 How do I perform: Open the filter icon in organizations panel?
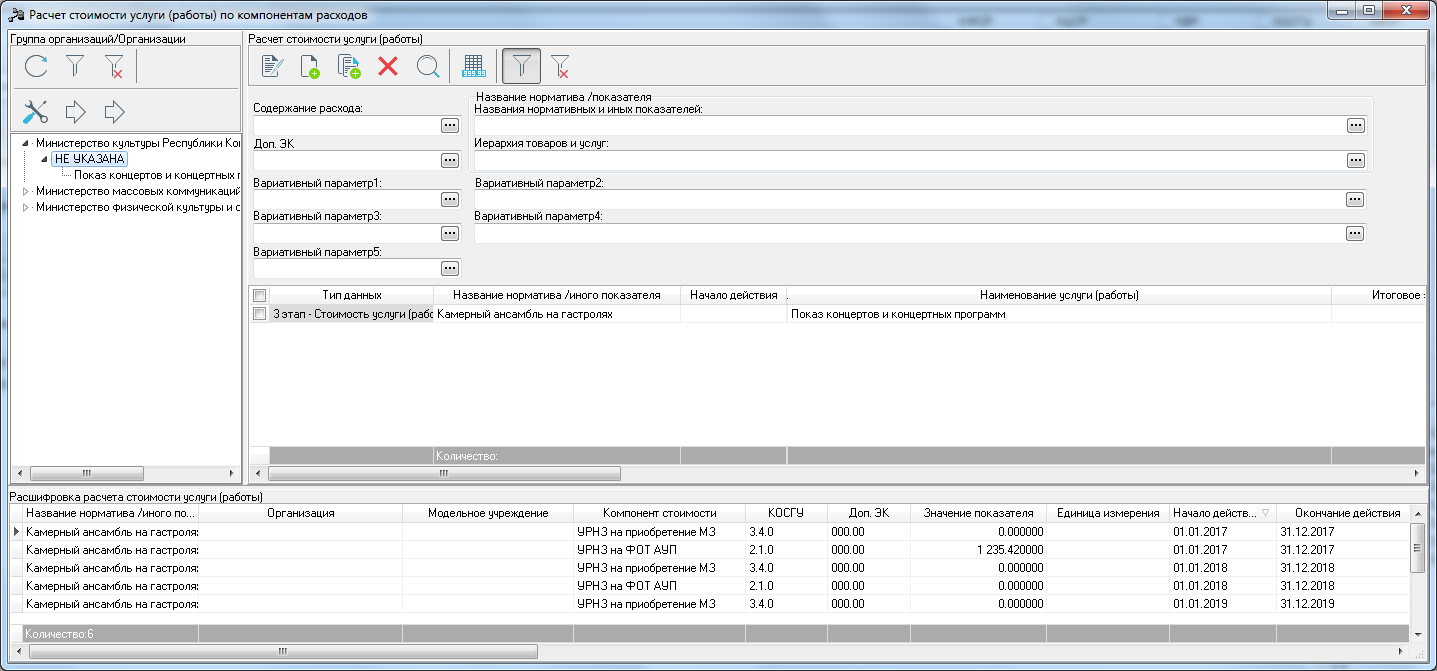point(75,67)
